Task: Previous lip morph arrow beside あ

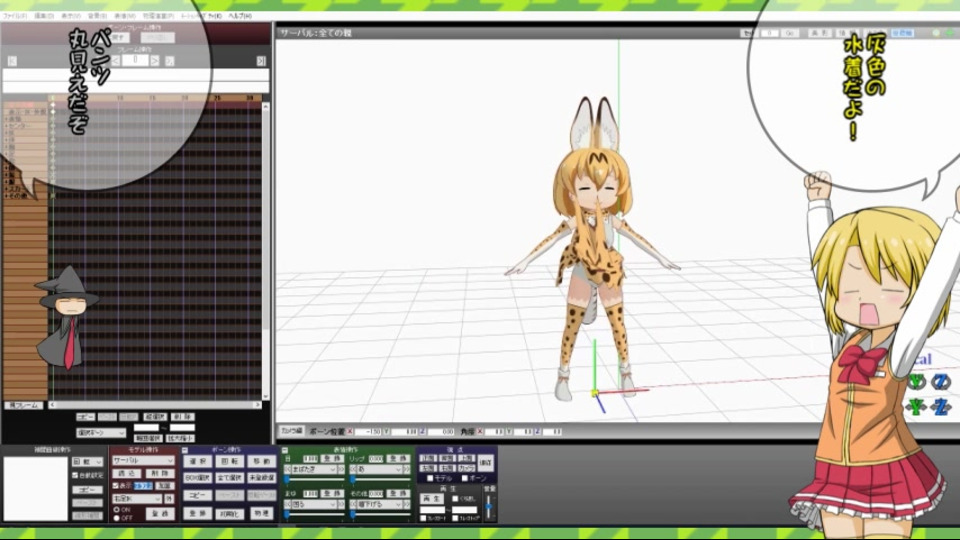Action: click(x=353, y=470)
